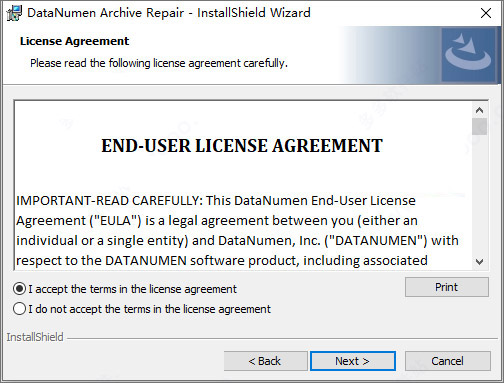Image resolution: width=504 pixels, height=383 pixels.
Task: Select 'I do not accept the terms' radio button
Action: click(x=19, y=309)
